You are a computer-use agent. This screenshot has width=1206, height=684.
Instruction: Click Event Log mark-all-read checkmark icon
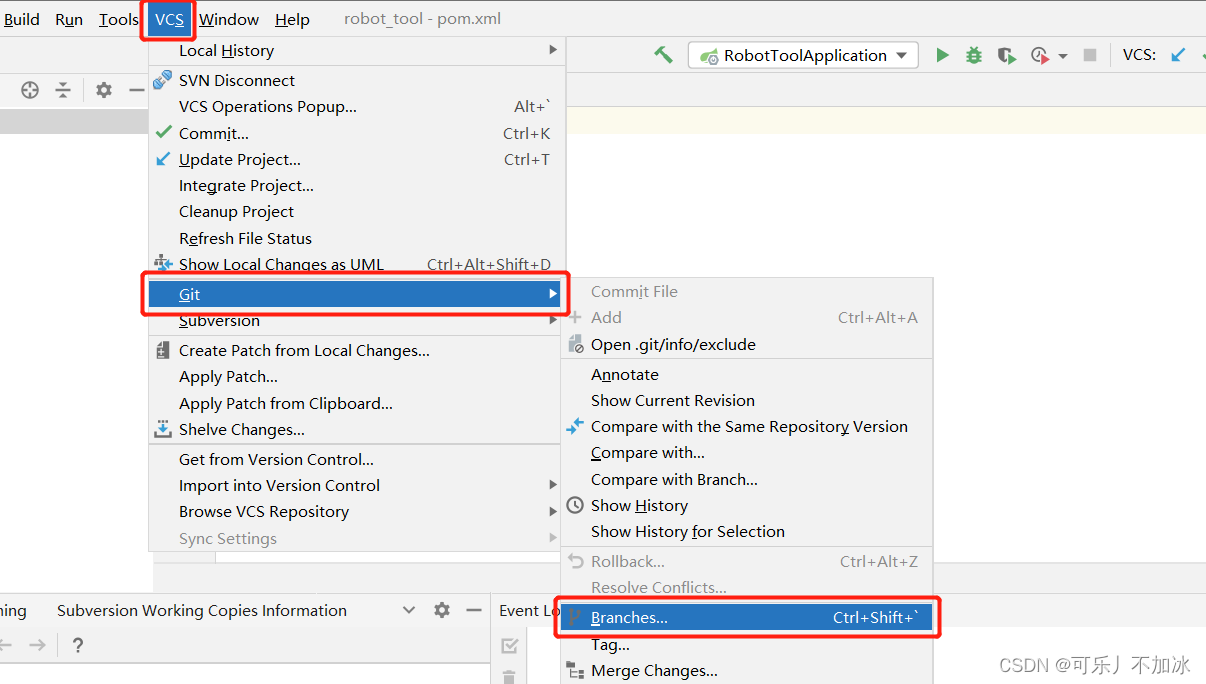(510, 646)
